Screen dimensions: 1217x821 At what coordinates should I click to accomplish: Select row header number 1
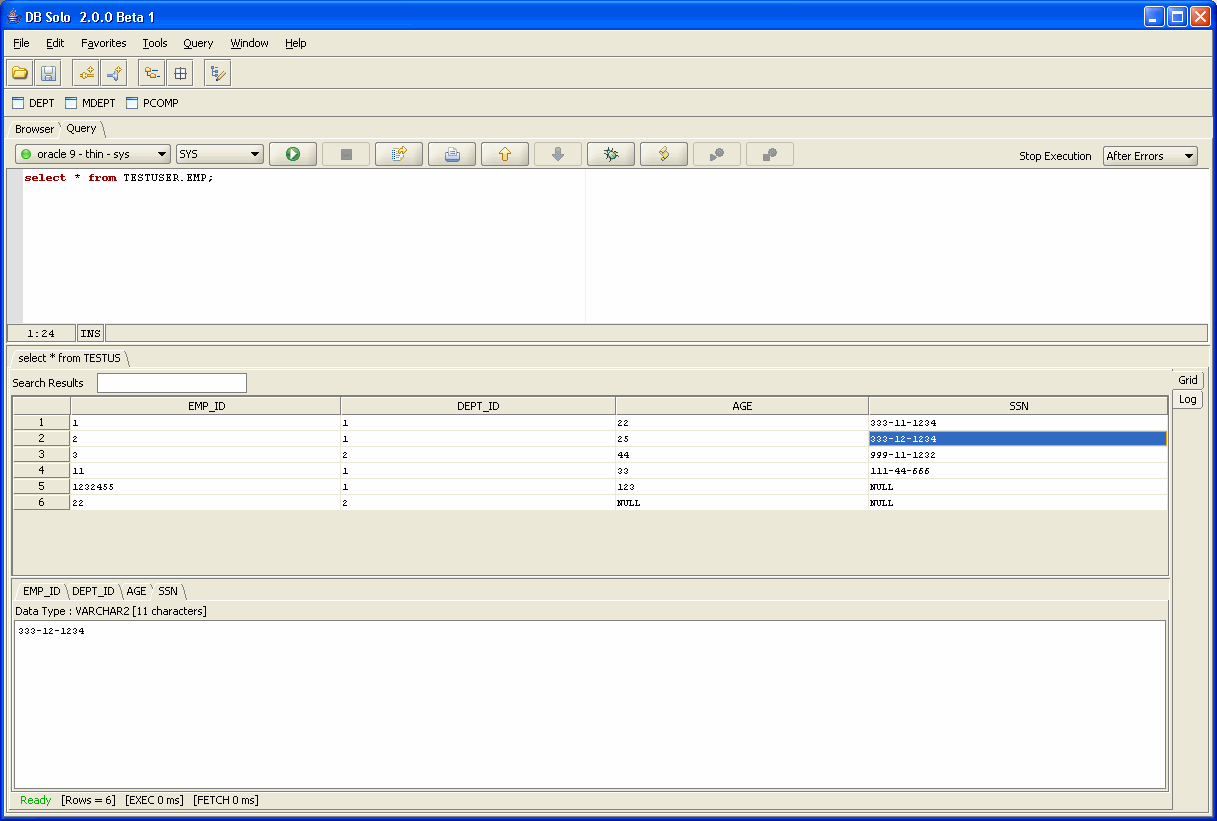tap(41, 423)
